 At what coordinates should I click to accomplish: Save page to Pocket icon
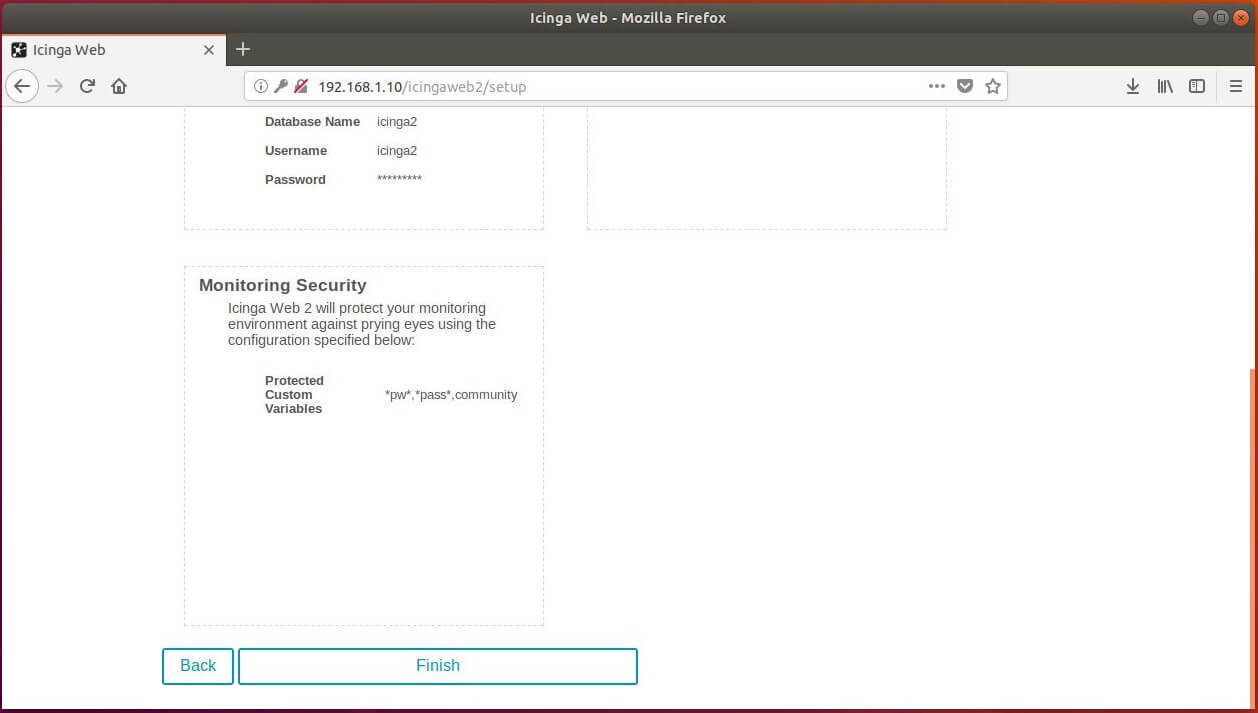965,86
